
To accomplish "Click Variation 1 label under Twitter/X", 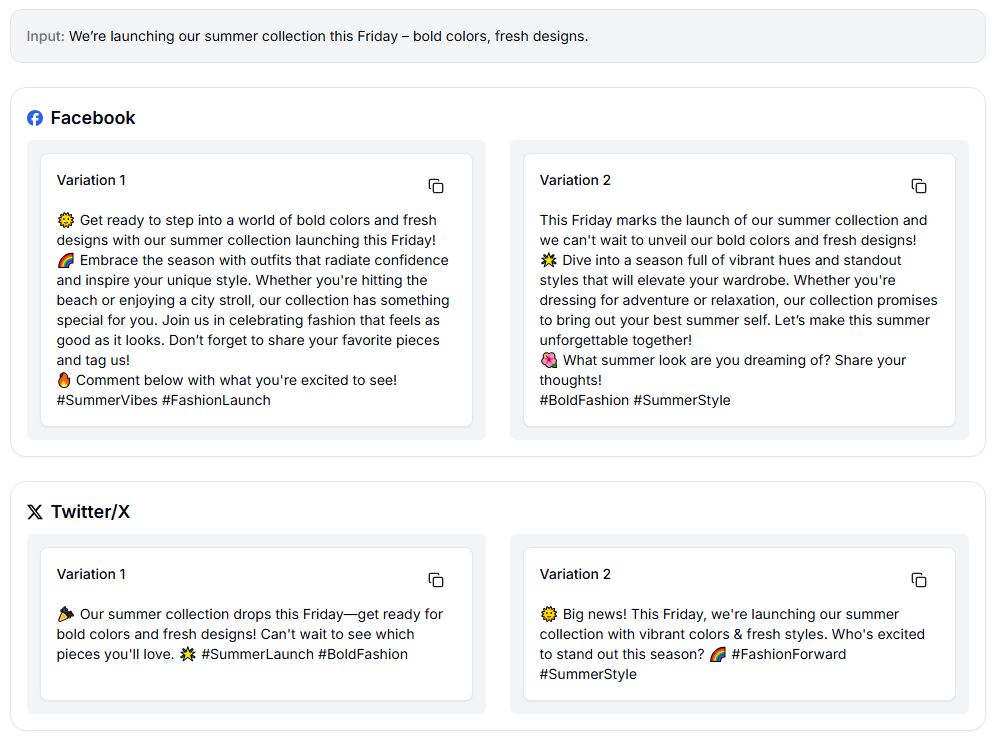I will [x=91, y=574].
